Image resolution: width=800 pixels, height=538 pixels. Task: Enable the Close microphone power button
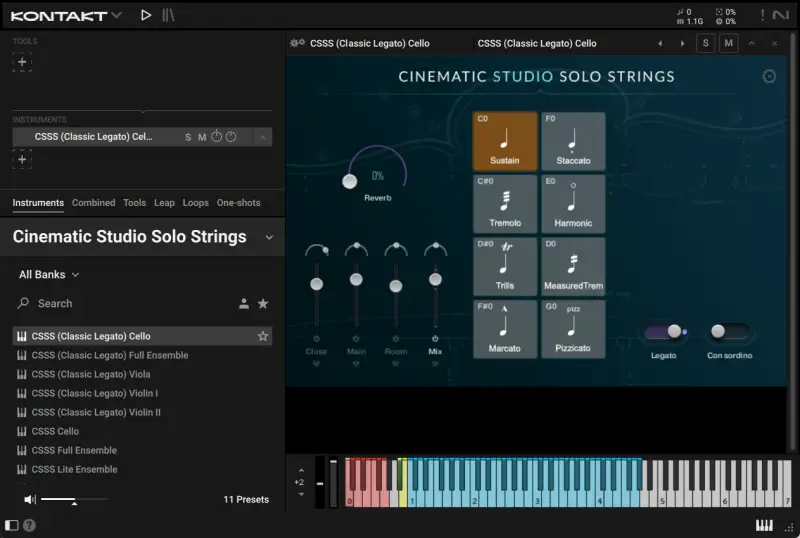316,338
